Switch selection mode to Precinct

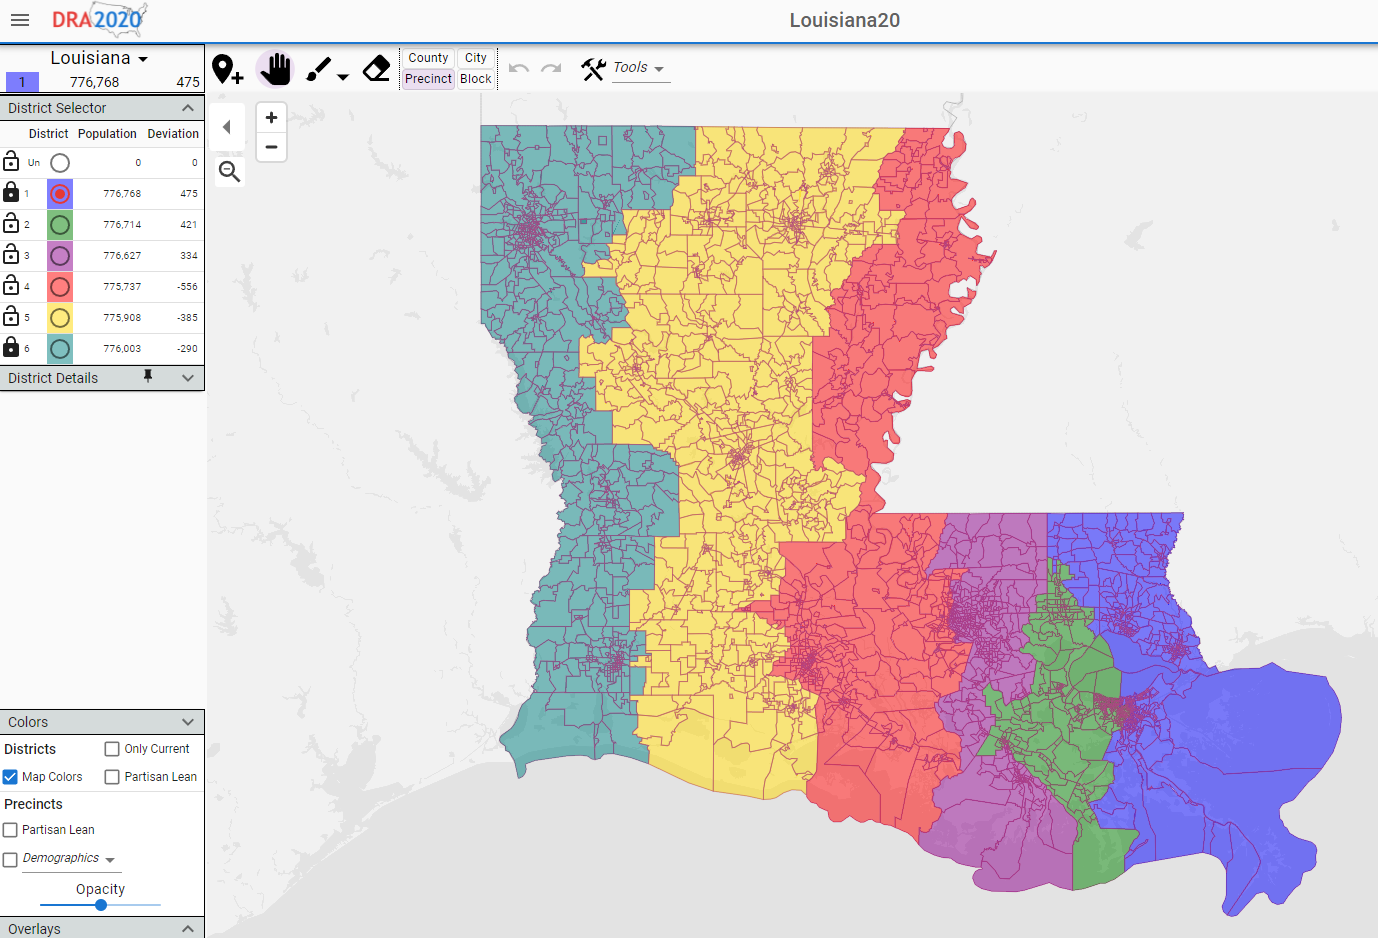[x=428, y=79]
